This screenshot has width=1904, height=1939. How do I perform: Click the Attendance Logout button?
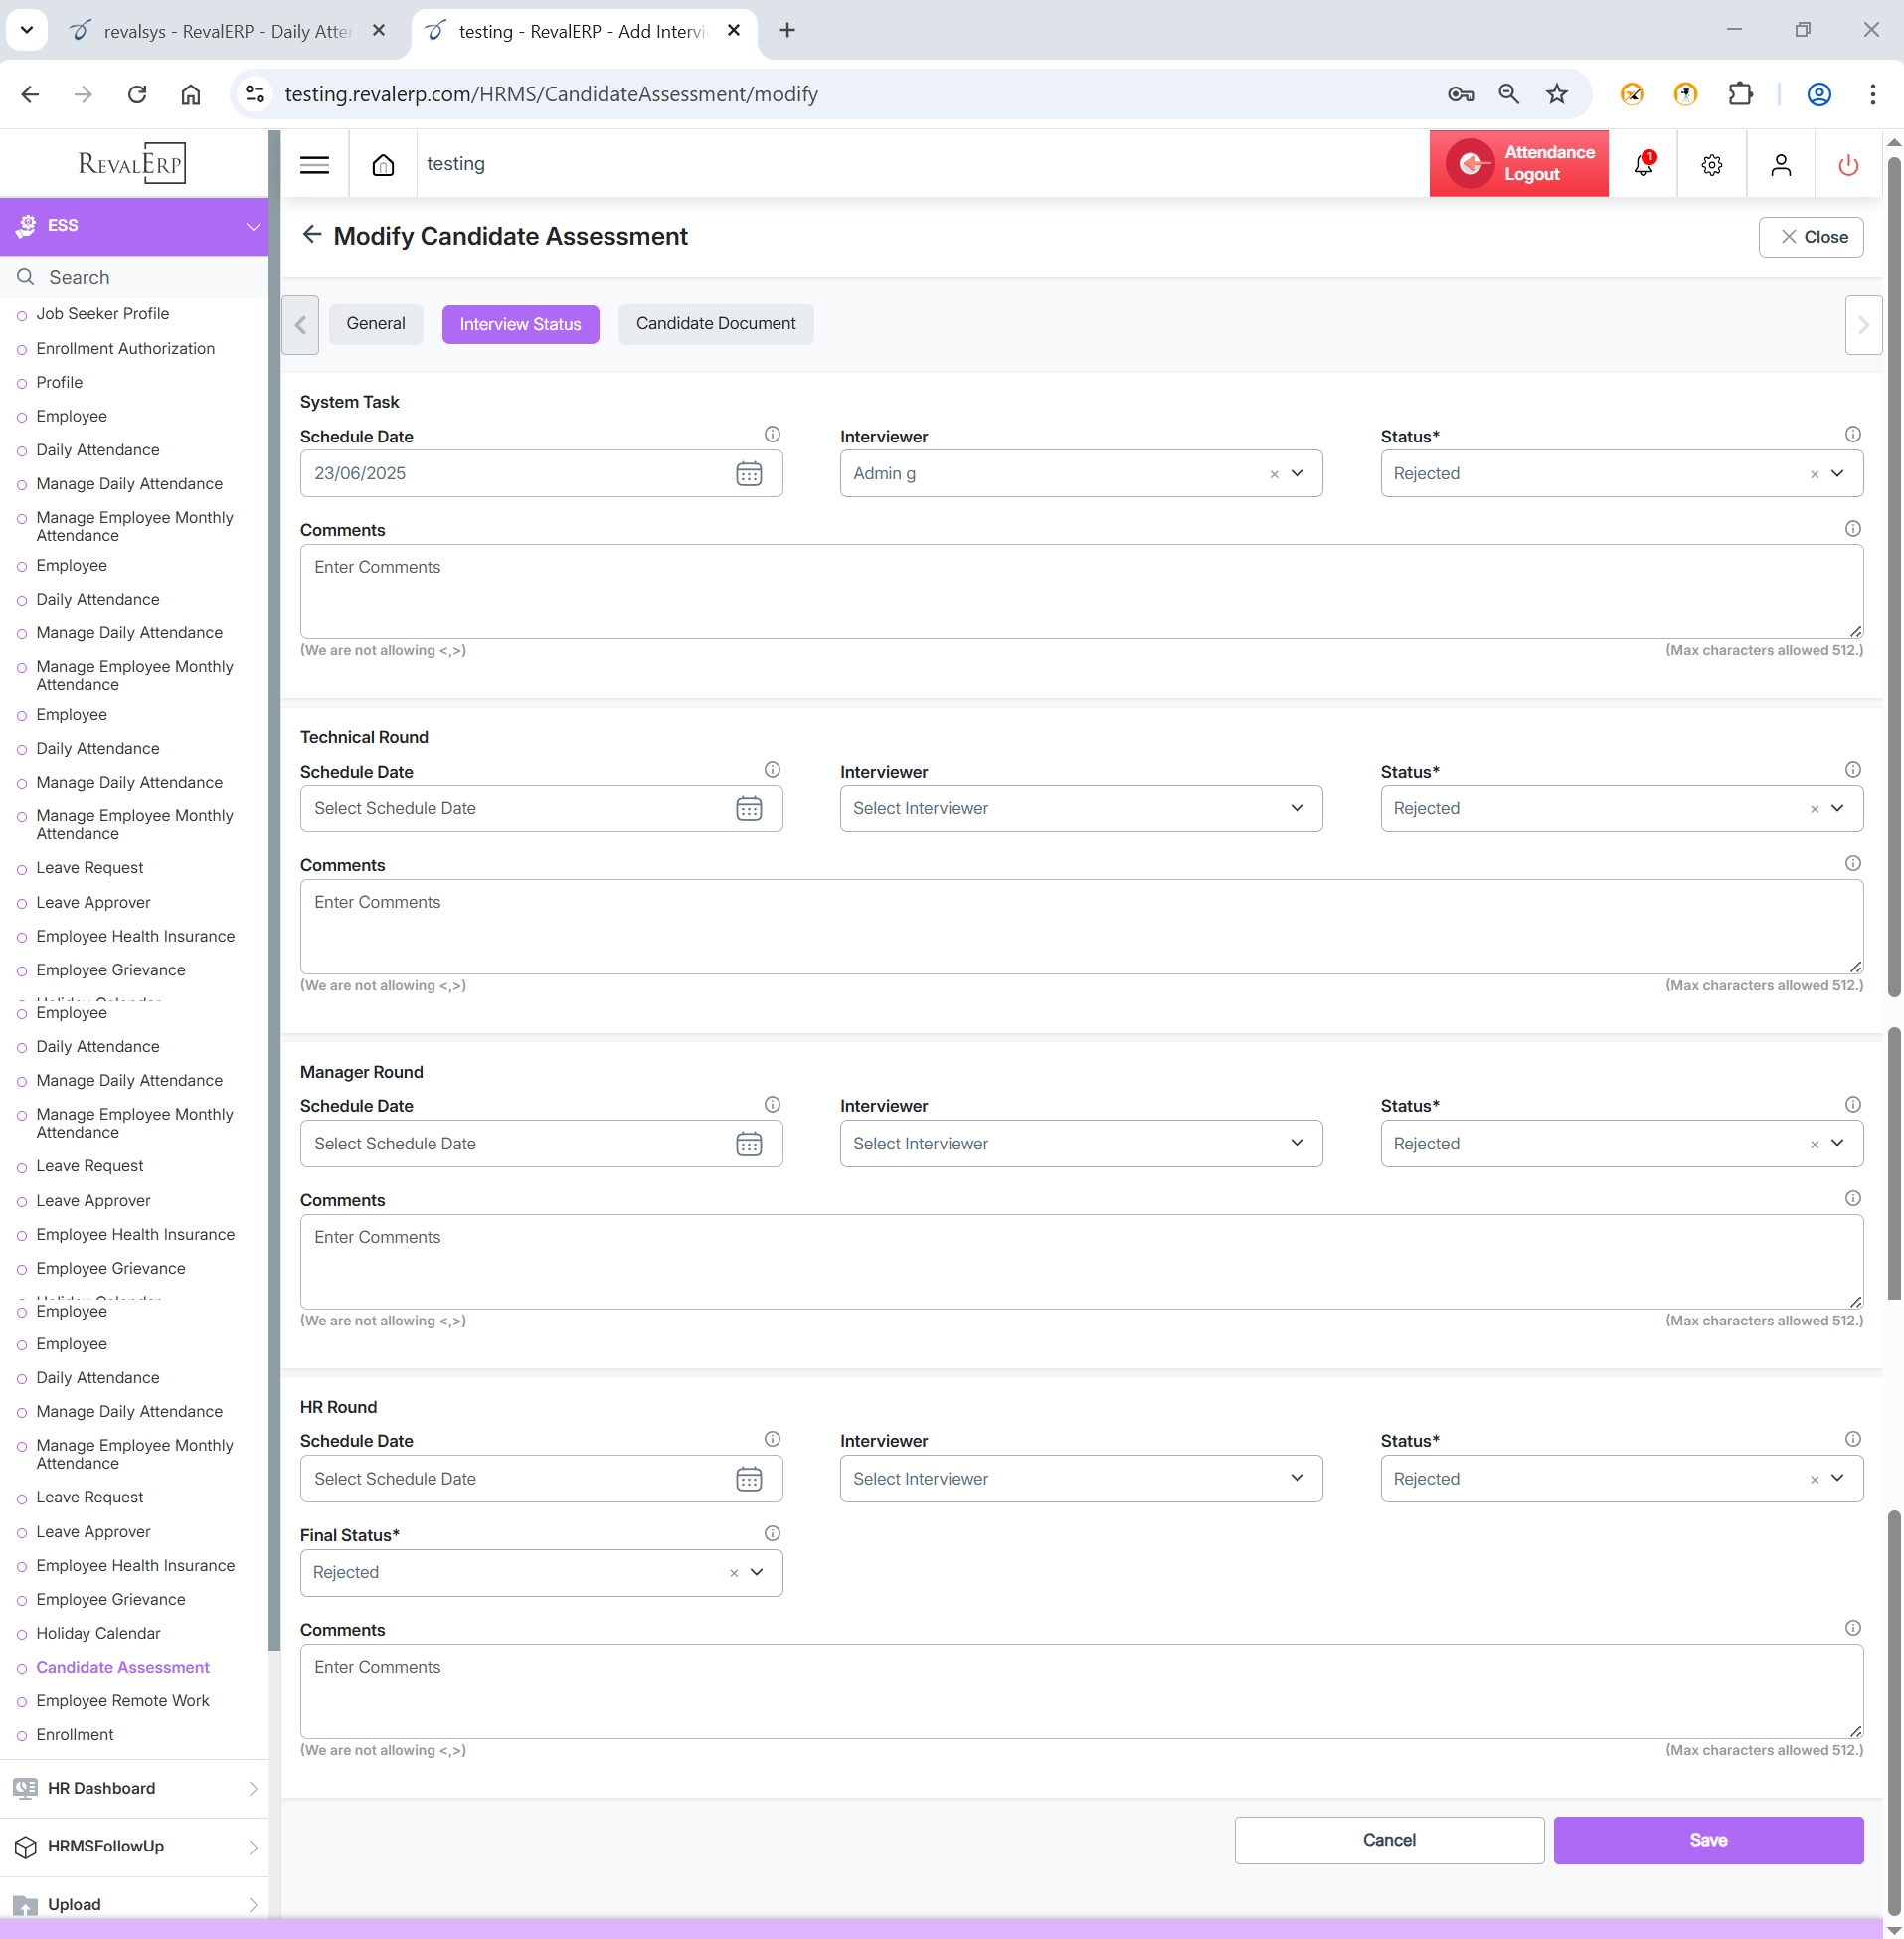click(1518, 164)
